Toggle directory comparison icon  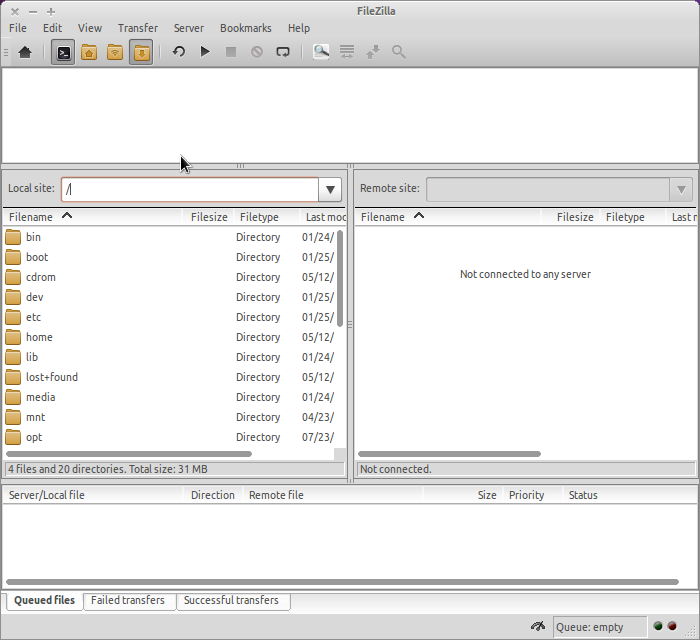click(347, 52)
